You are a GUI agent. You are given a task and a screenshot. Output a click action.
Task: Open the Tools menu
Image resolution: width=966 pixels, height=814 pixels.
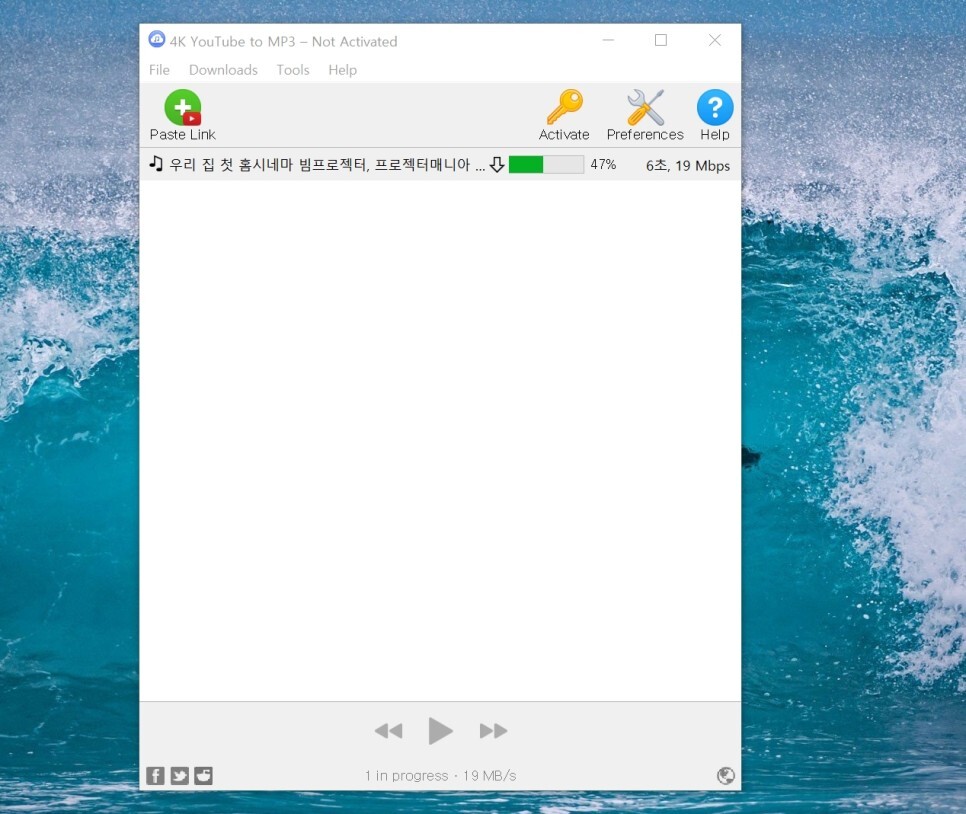click(x=293, y=70)
